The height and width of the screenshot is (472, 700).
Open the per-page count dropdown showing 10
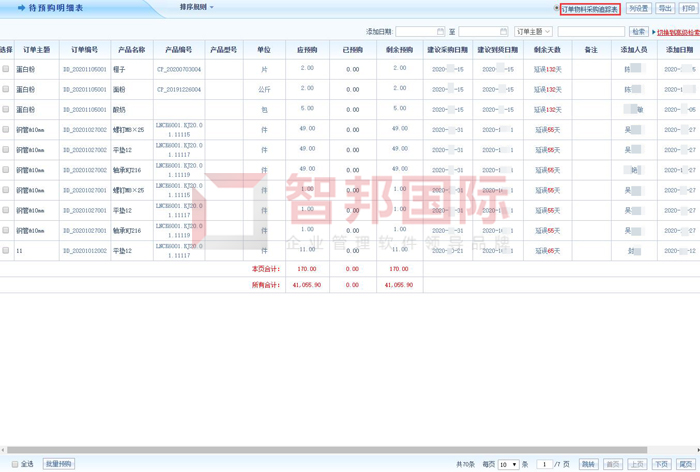(x=509, y=464)
